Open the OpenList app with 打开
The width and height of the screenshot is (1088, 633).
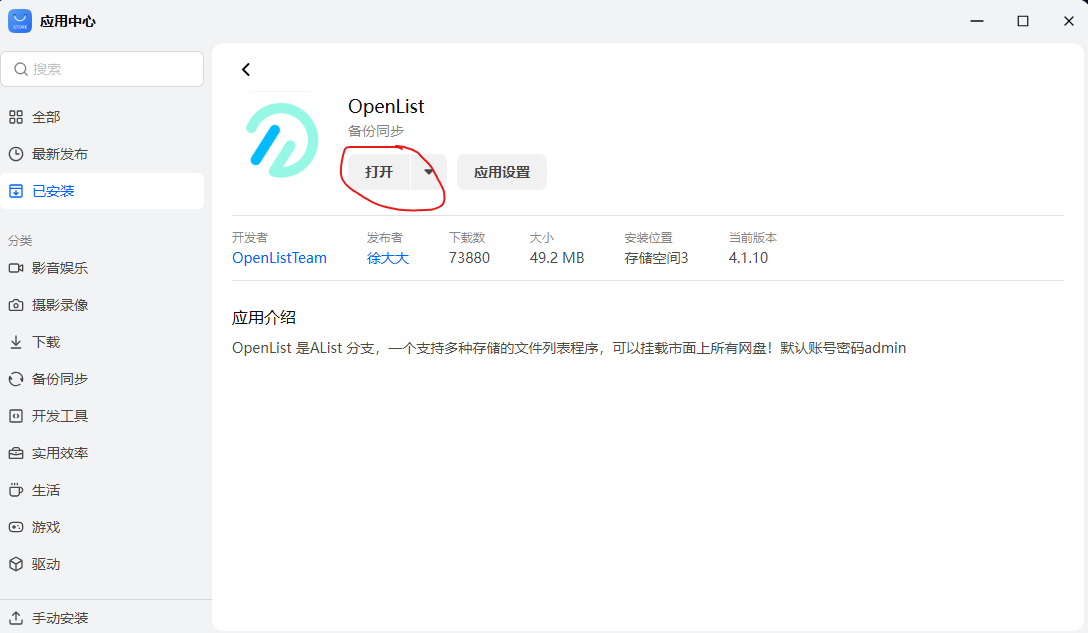379,171
